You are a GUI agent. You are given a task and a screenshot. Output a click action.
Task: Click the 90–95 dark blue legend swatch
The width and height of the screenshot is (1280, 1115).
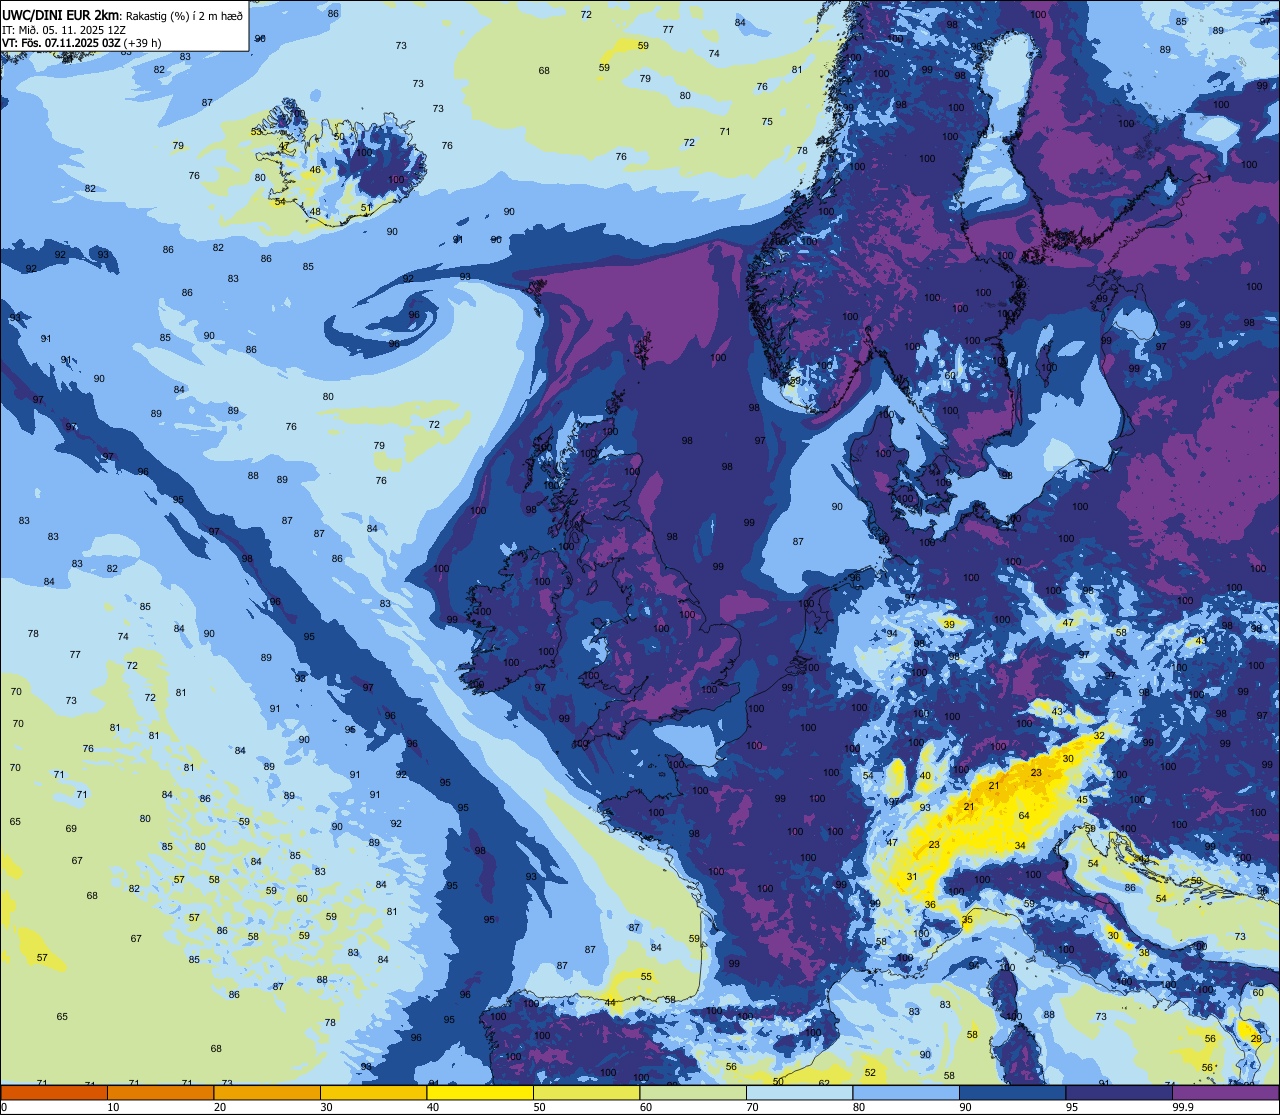pyautogui.click(x=1012, y=1093)
